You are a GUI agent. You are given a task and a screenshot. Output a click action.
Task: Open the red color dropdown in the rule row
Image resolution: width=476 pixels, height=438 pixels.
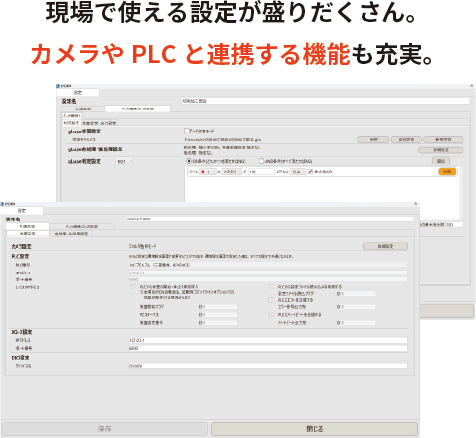(208, 172)
